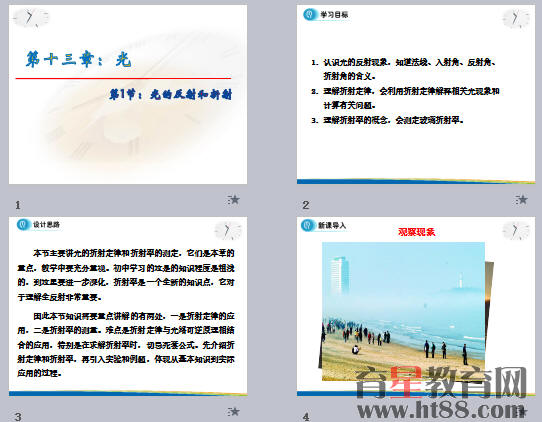Click the 第1节 subtitle on slide 1
The height and width of the screenshot is (422, 542).
click(x=170, y=94)
